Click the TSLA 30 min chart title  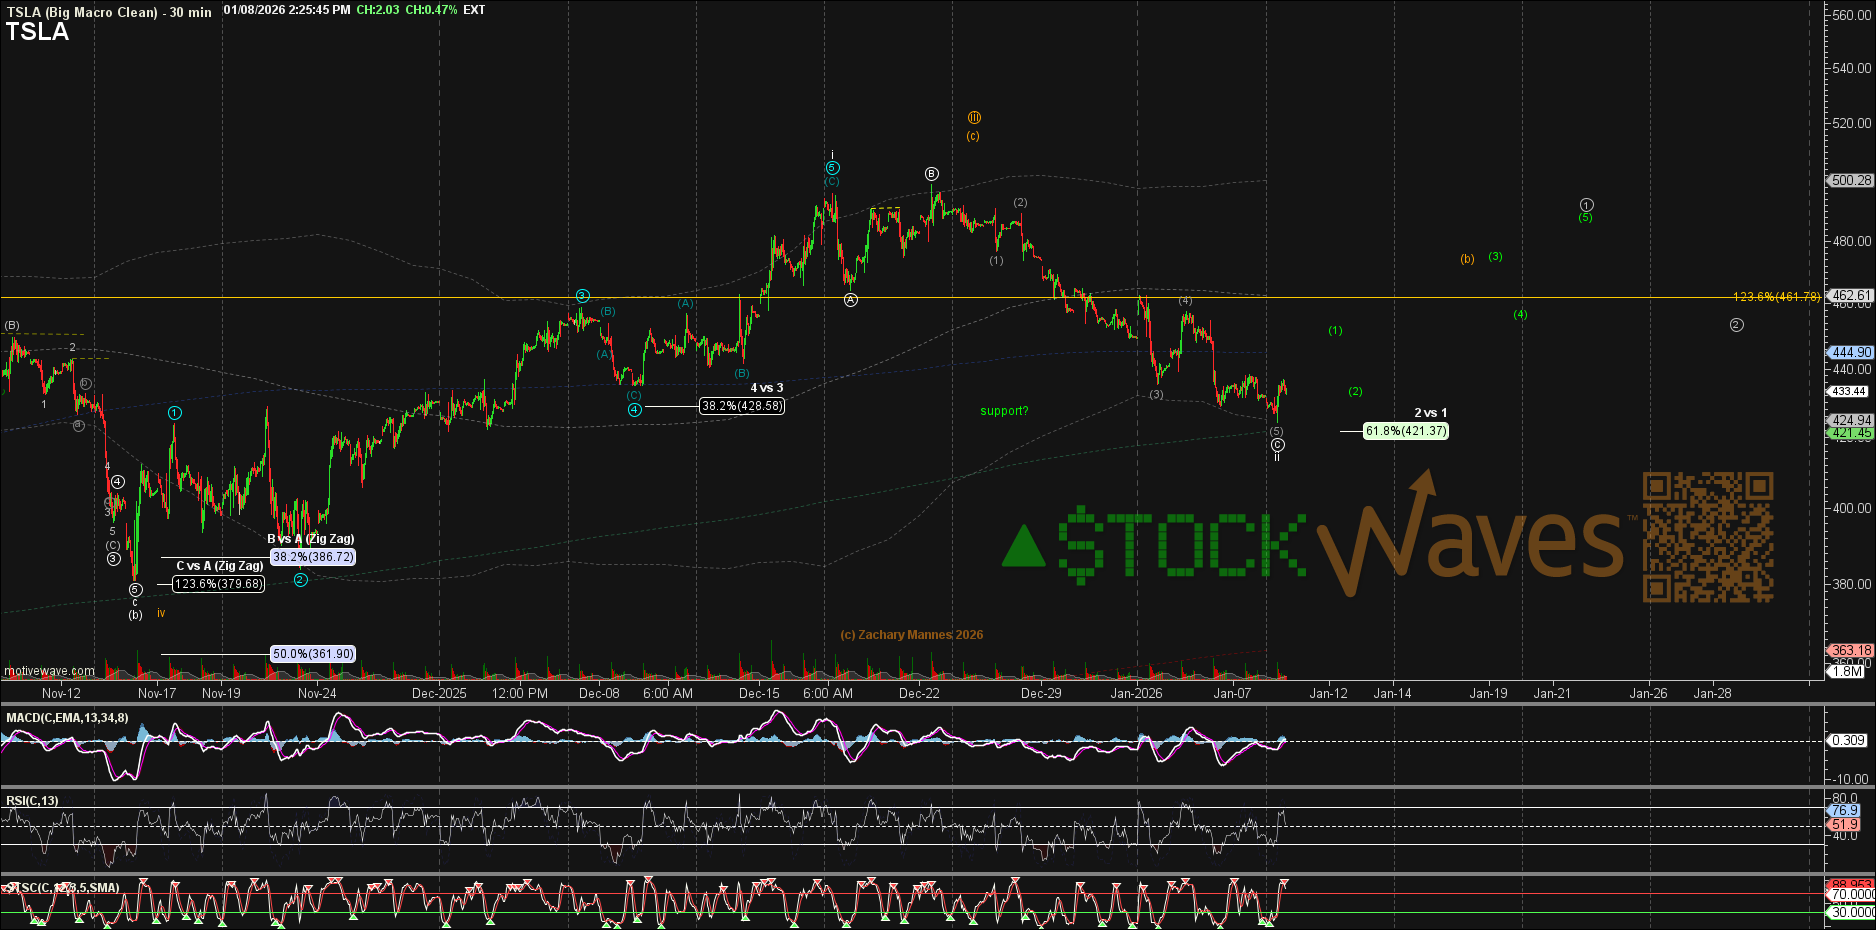click(x=109, y=12)
